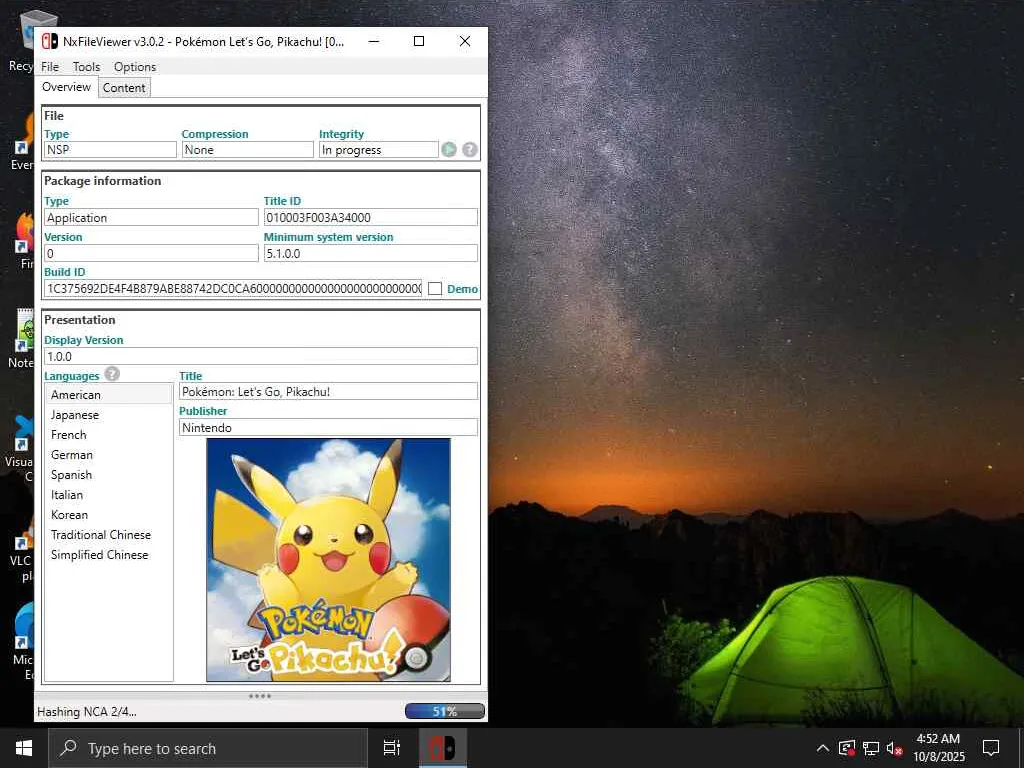Click the file Type field showing NSP
Image resolution: width=1024 pixels, height=768 pixels.
(x=110, y=150)
